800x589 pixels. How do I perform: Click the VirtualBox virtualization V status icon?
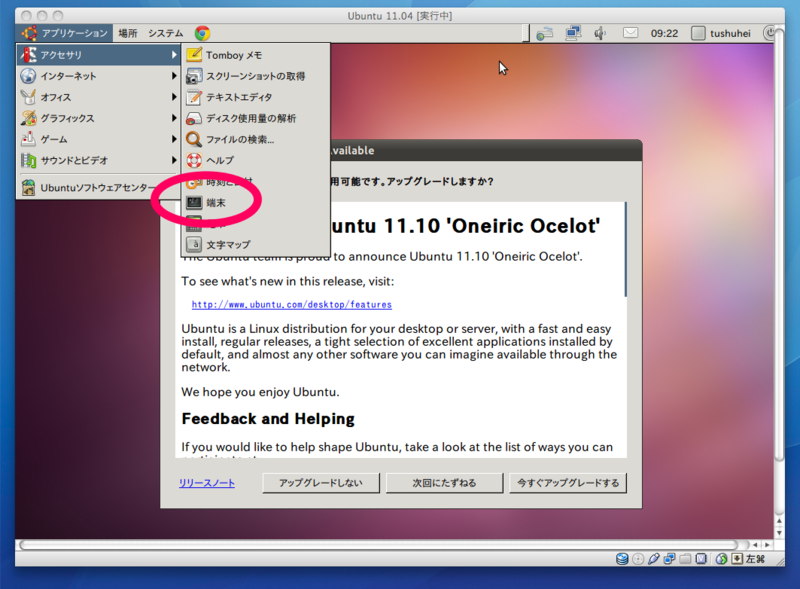(x=702, y=559)
